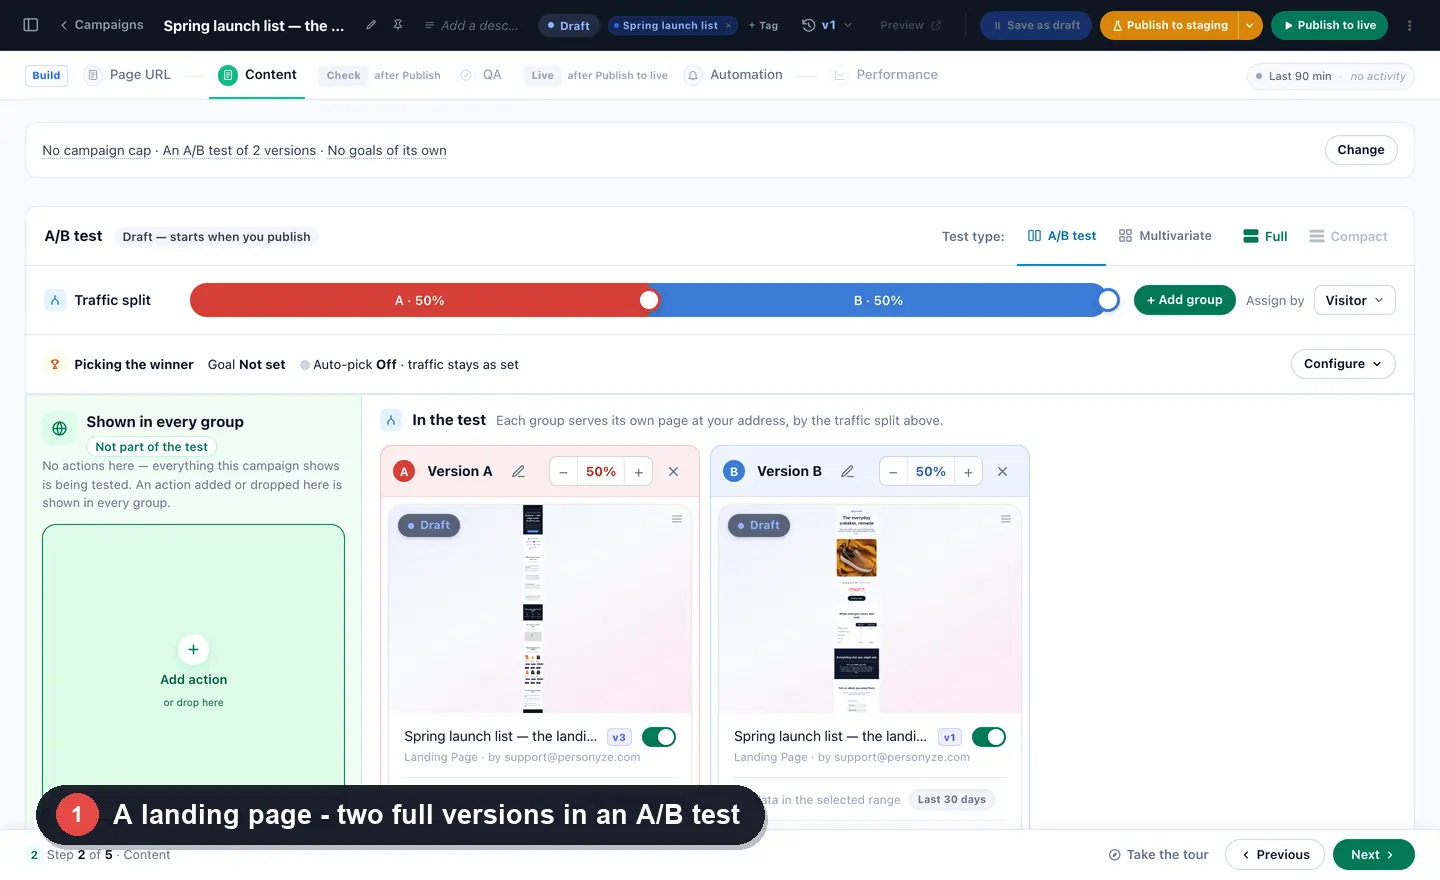This screenshot has height=880, width=1440.
Task: Decrease Version B traffic percentage
Action: pyautogui.click(x=893, y=472)
